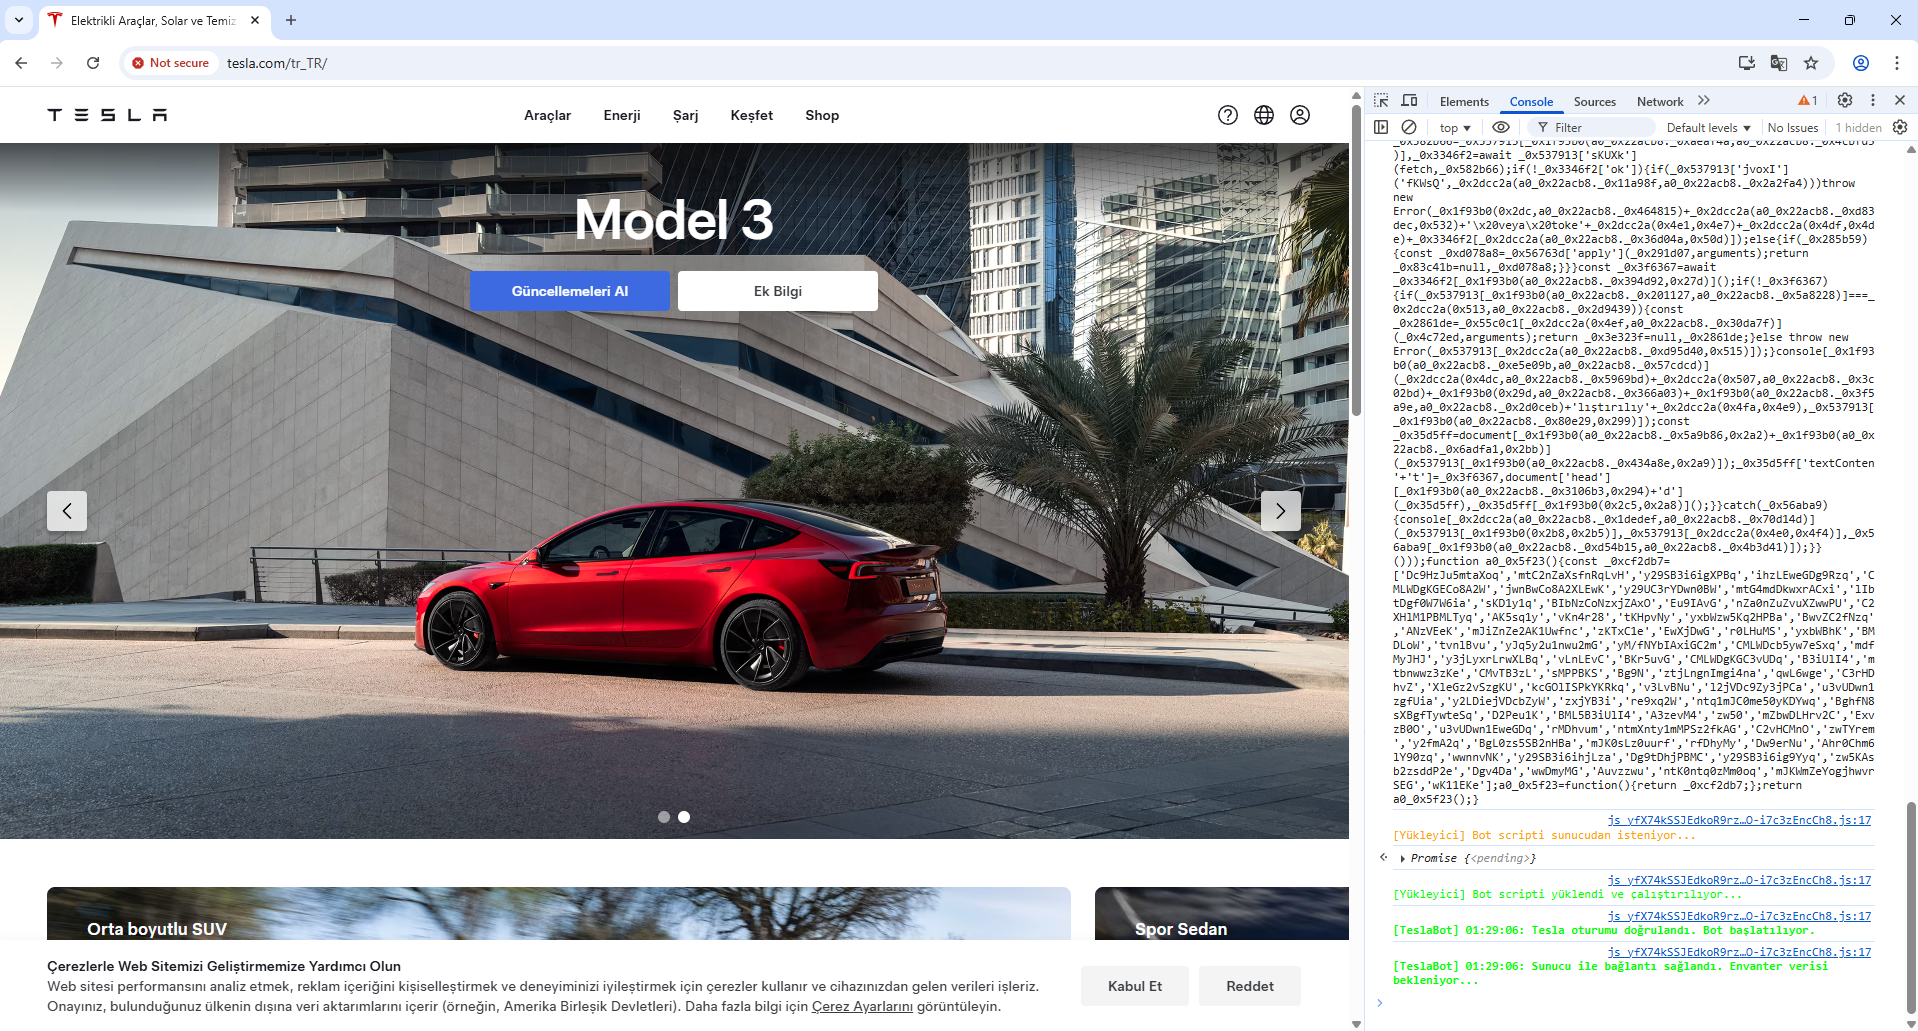This screenshot has width=1918, height=1031.
Task: Select the second carousel dot
Action: pos(684,817)
